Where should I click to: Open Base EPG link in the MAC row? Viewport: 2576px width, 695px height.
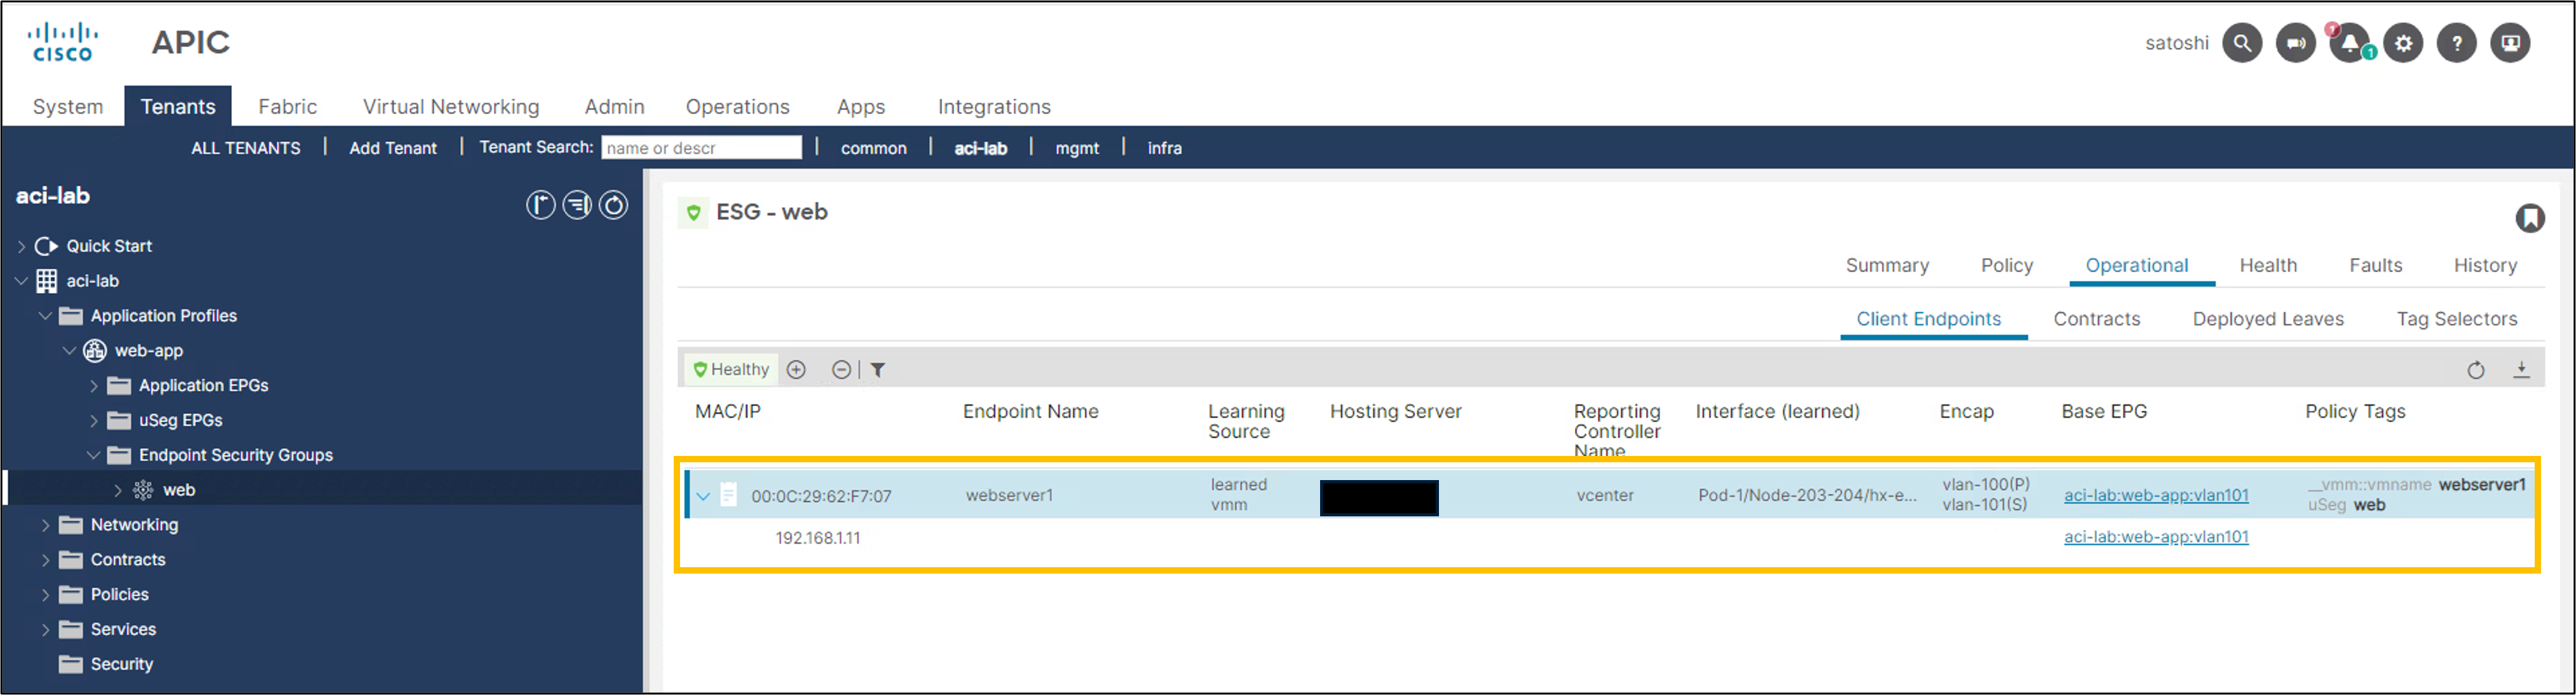click(2156, 495)
